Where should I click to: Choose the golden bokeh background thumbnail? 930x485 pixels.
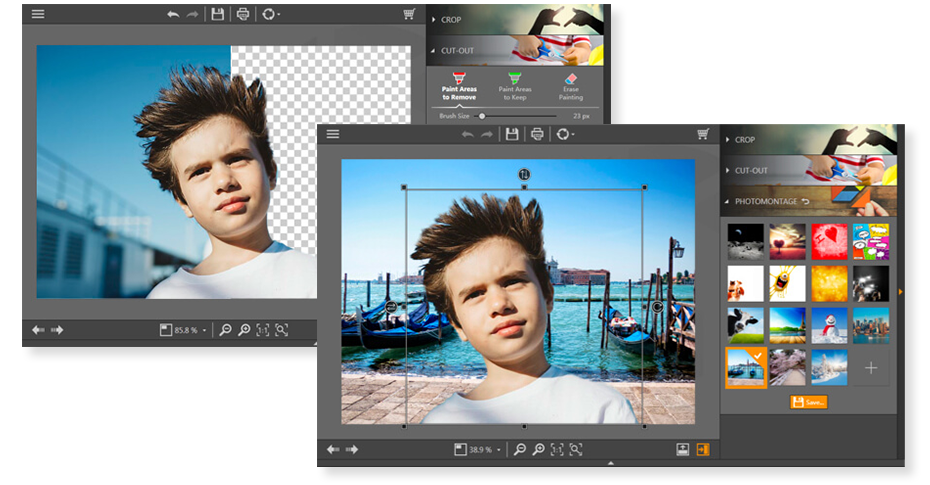click(x=829, y=283)
